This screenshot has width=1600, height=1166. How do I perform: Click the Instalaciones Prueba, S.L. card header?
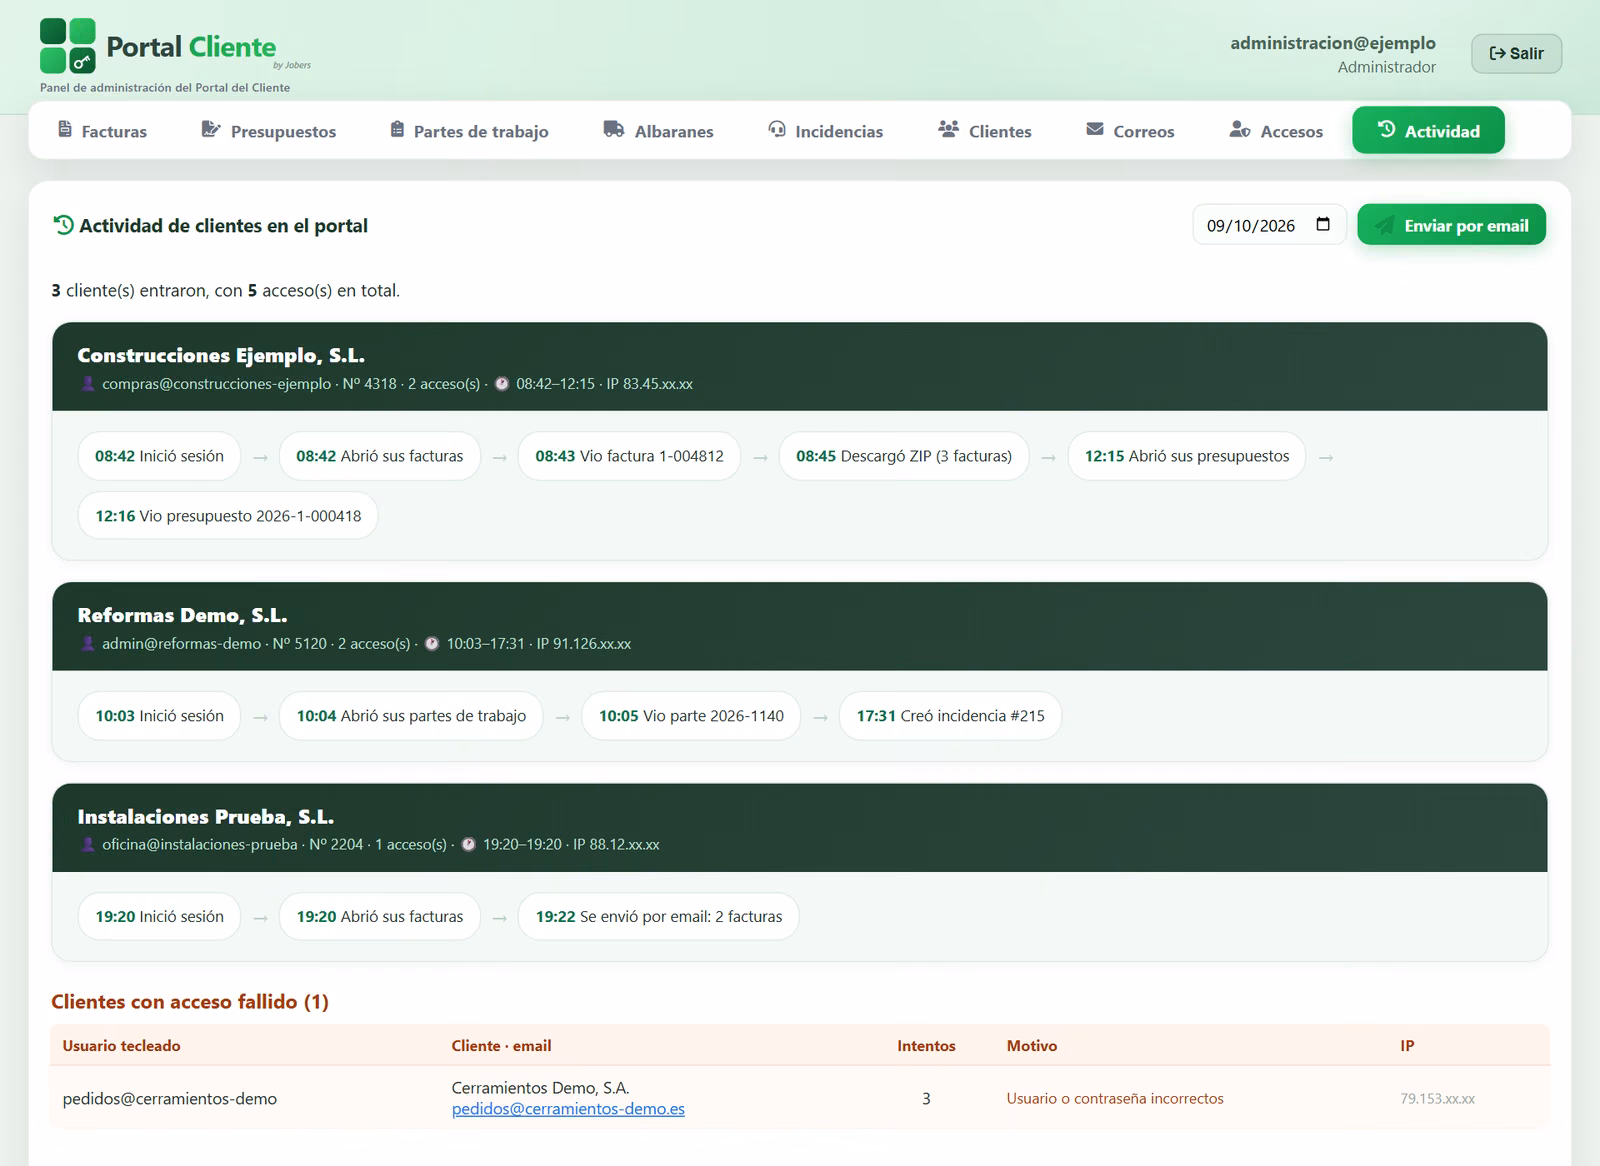[799, 828]
